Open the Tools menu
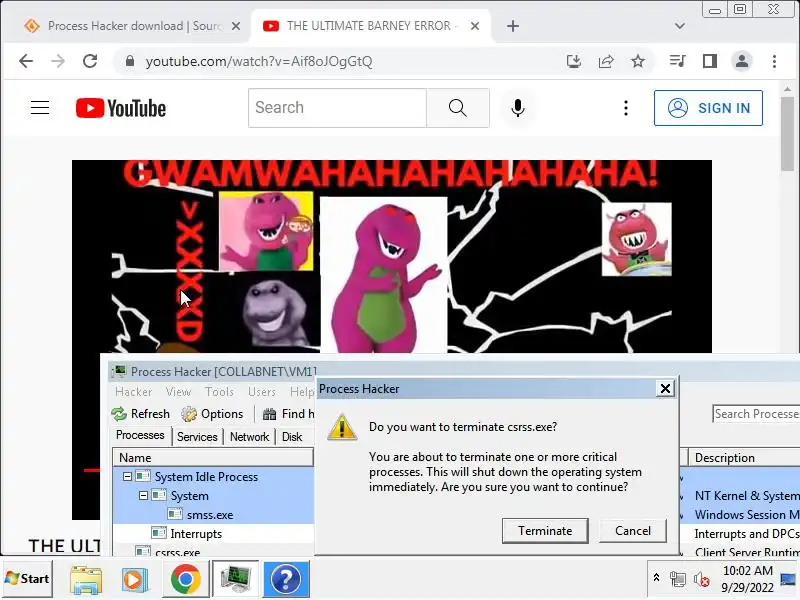This screenshot has width=800, height=600. [x=219, y=392]
